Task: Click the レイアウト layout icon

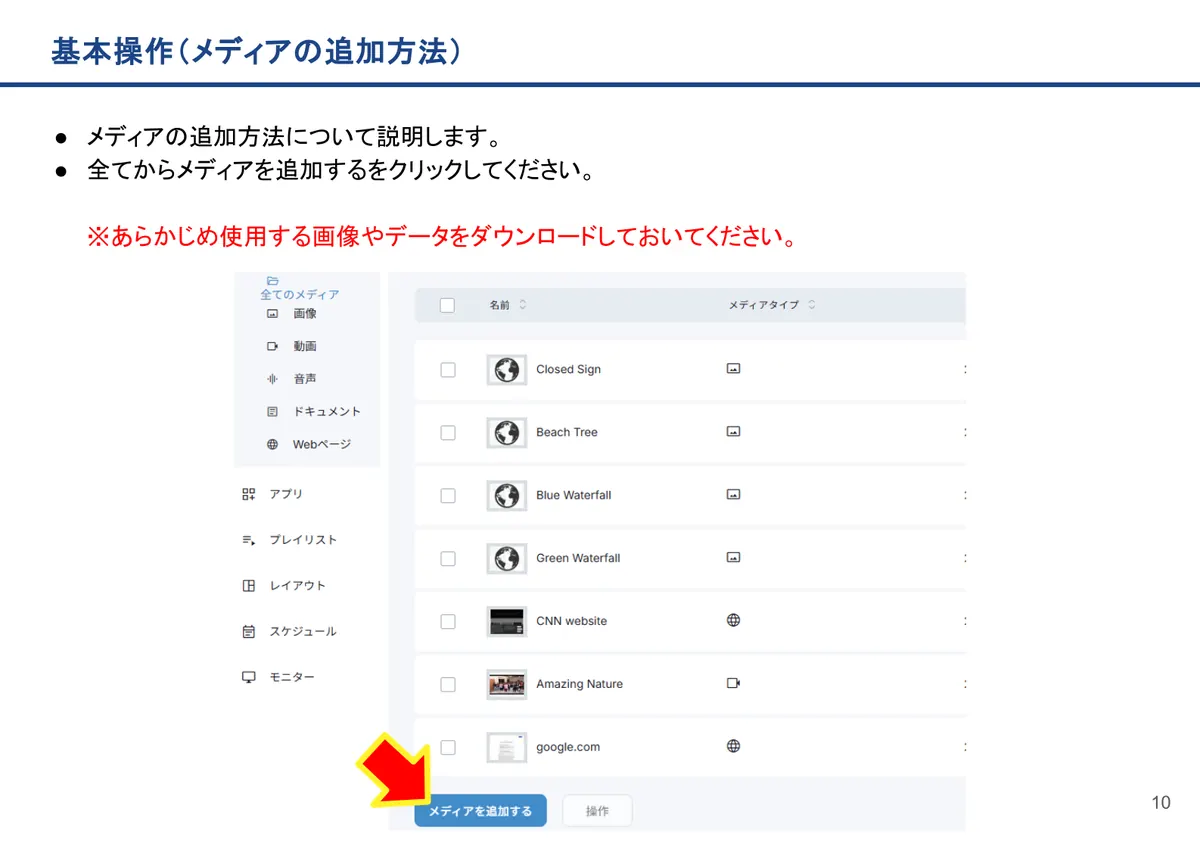Action: 249,586
